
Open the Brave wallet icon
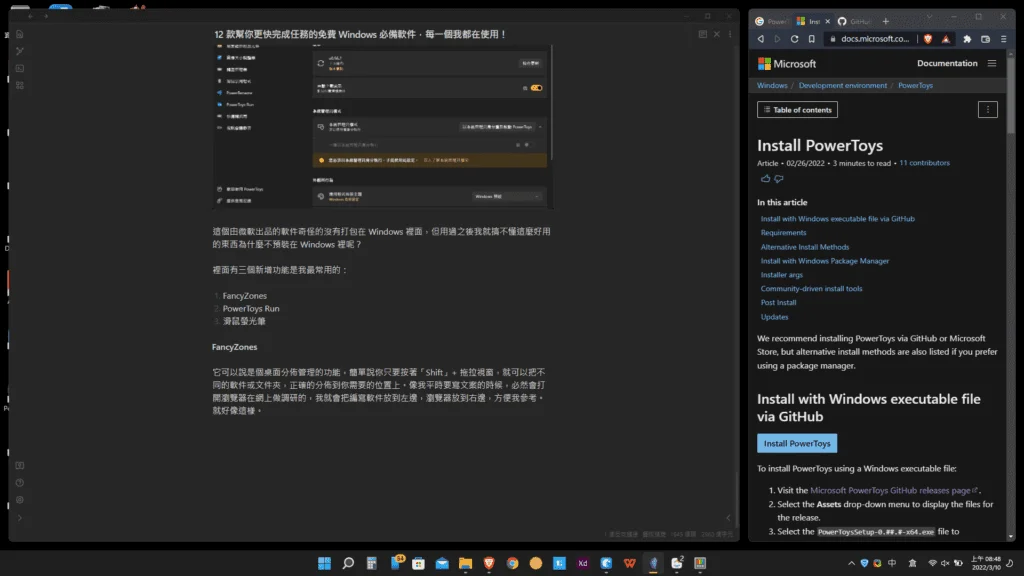click(985, 39)
